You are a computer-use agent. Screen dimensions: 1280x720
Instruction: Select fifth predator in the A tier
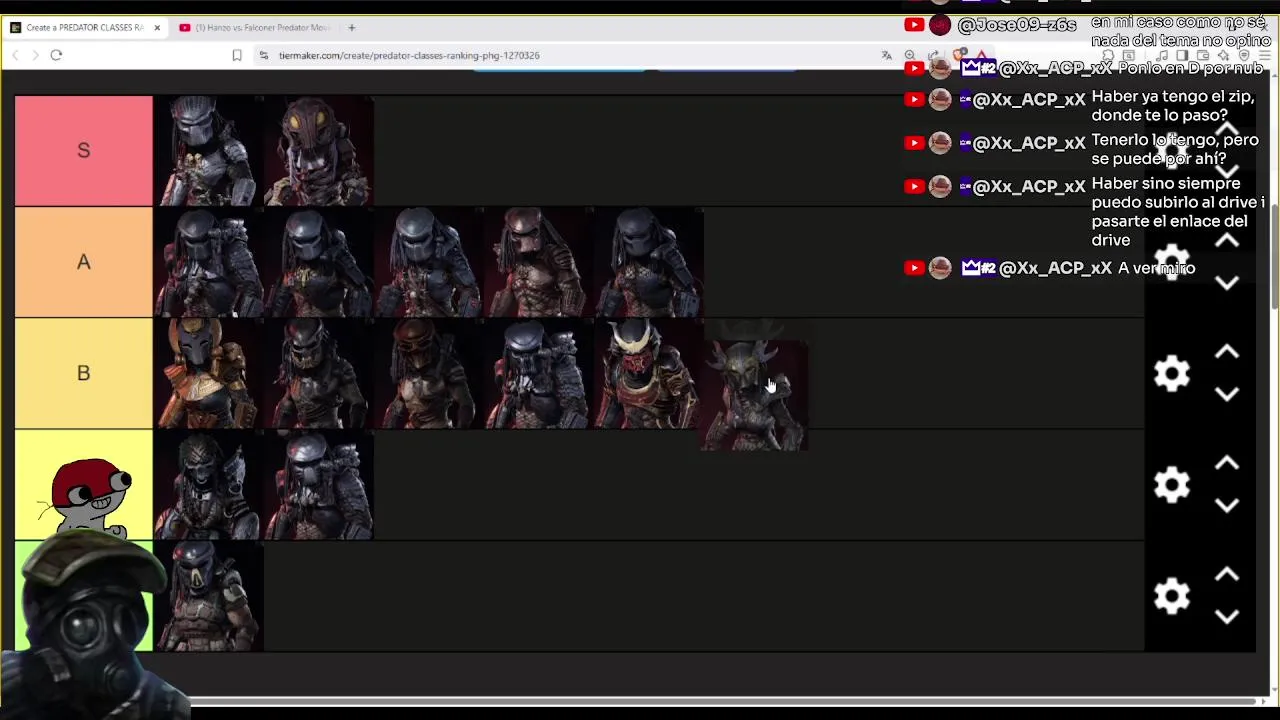click(648, 262)
